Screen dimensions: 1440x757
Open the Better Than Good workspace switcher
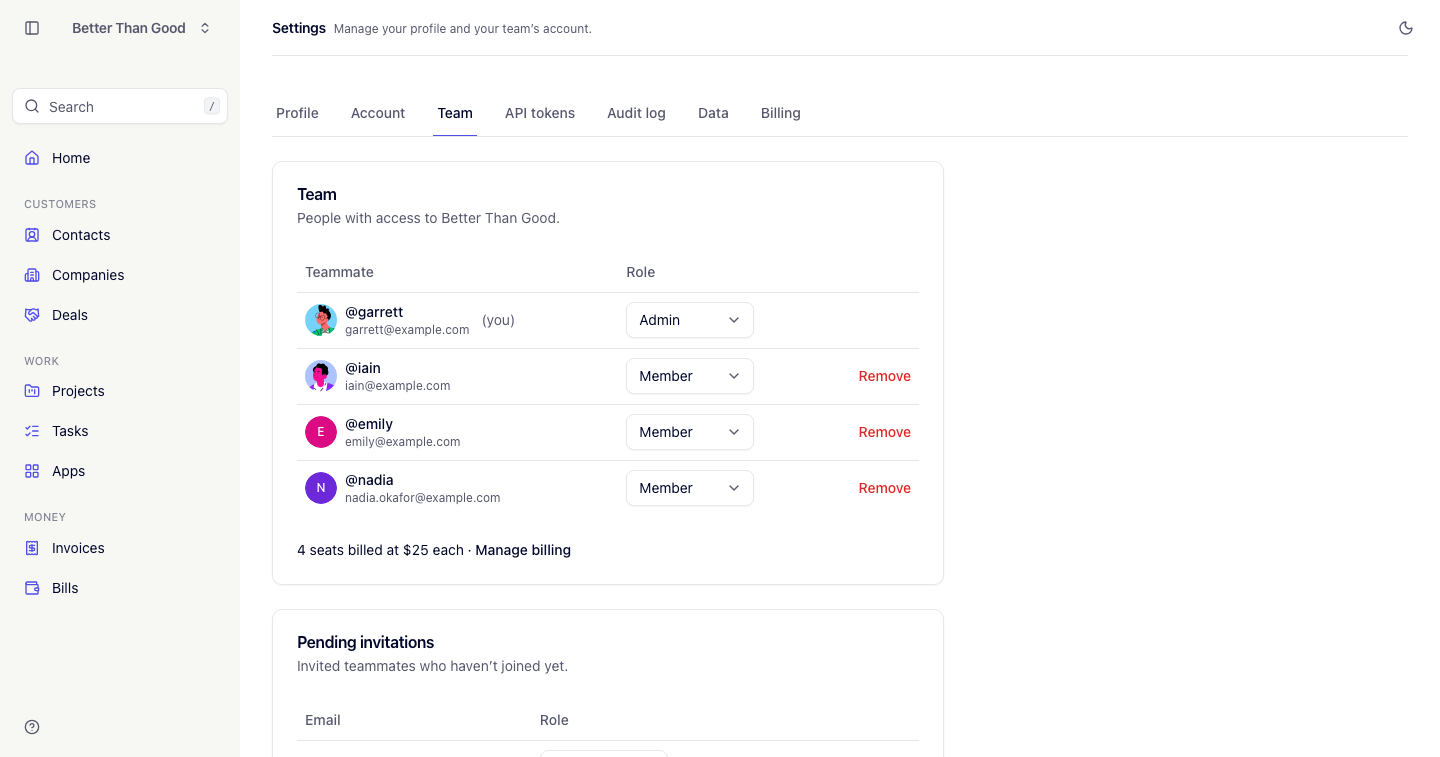(141, 28)
